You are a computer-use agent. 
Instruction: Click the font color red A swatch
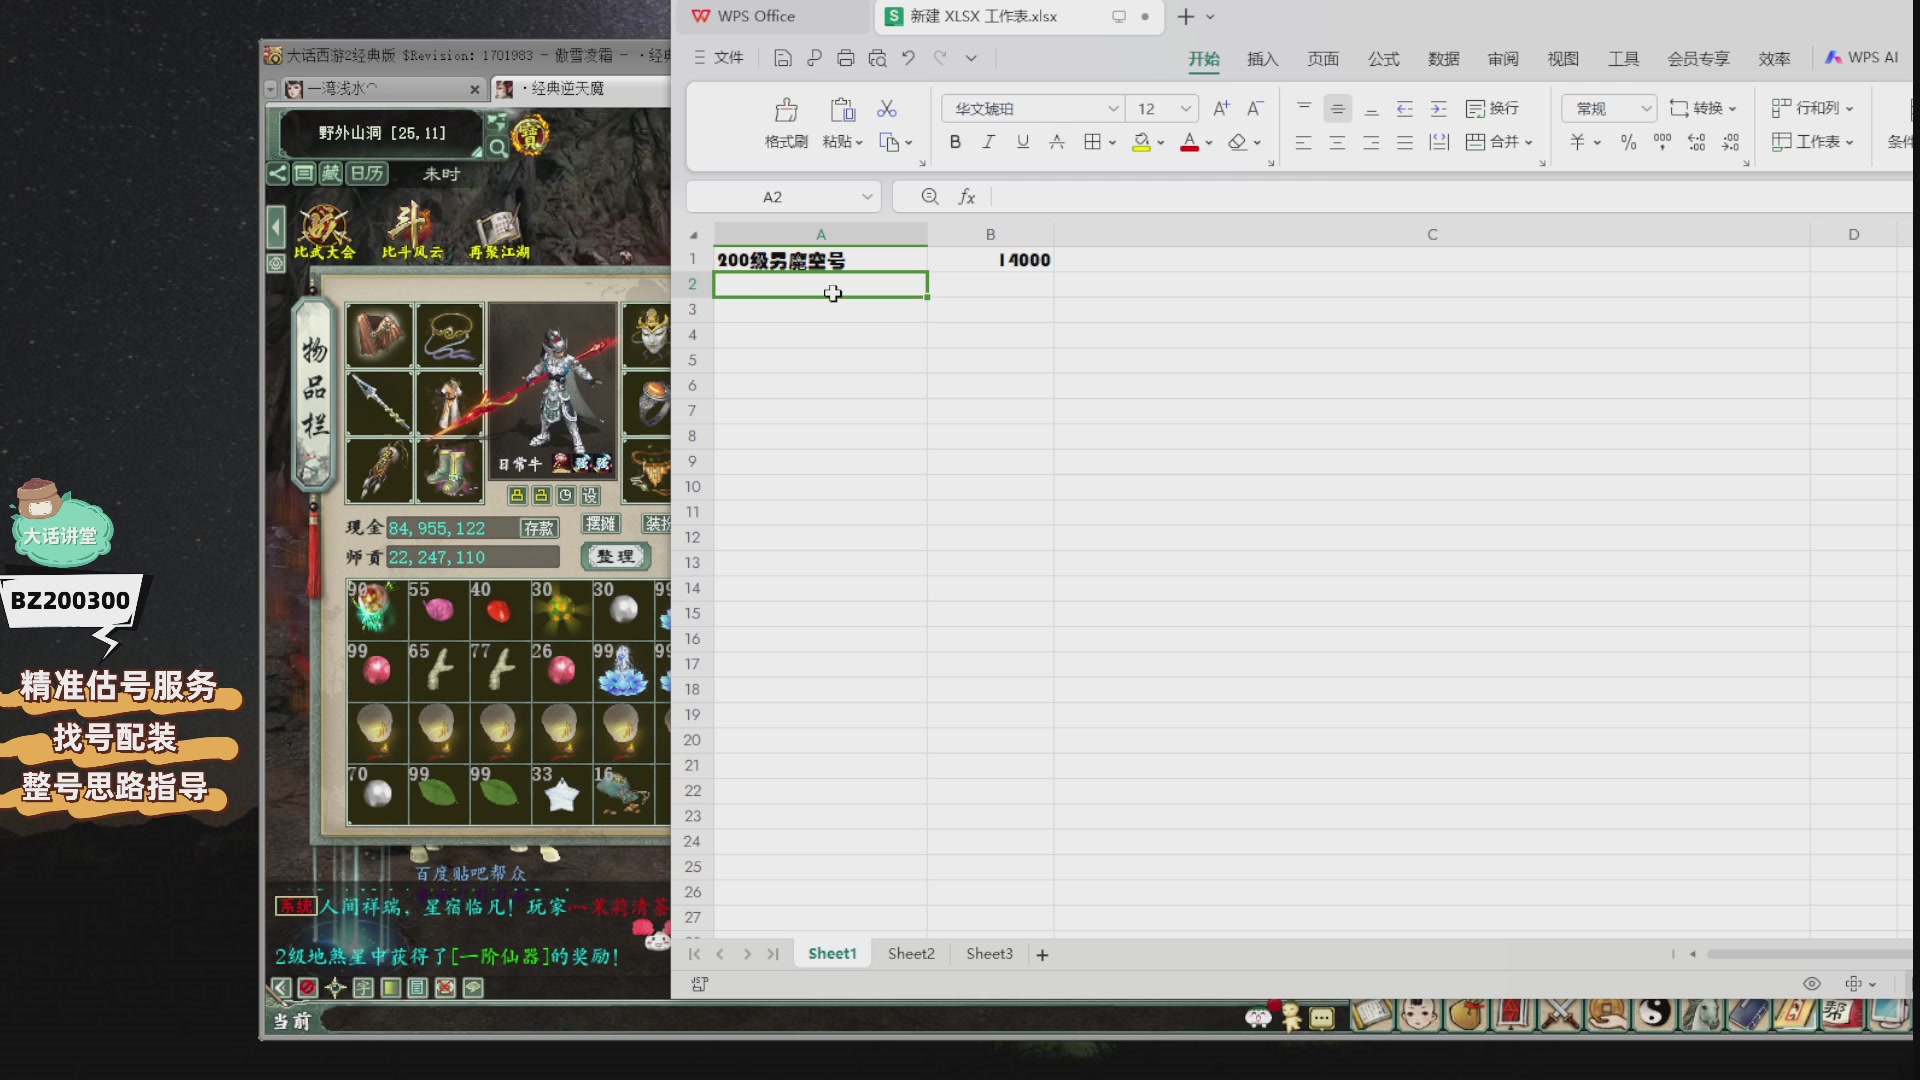tap(1189, 142)
